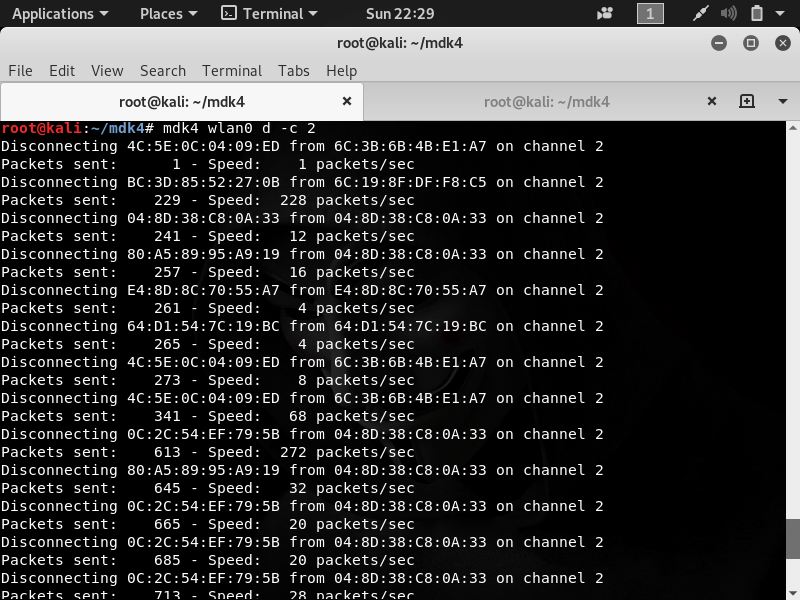Screen dimensions: 800x600
Task: Switch to the second root@kali tab
Action: pyautogui.click(x=546, y=102)
